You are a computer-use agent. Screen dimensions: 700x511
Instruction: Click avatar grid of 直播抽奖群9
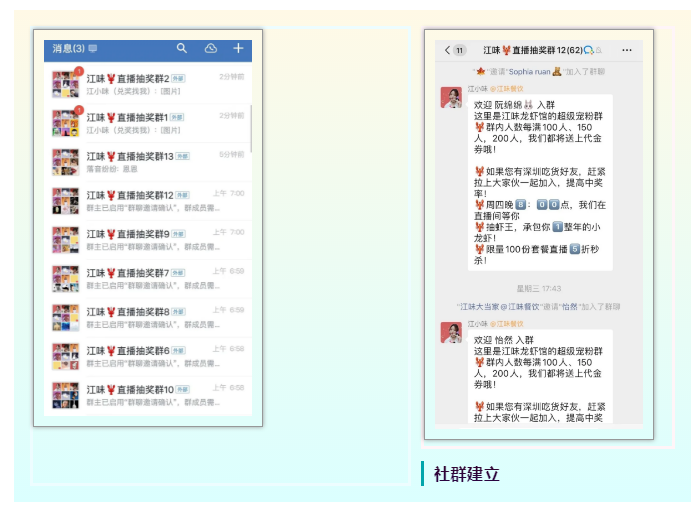click(x=66, y=240)
